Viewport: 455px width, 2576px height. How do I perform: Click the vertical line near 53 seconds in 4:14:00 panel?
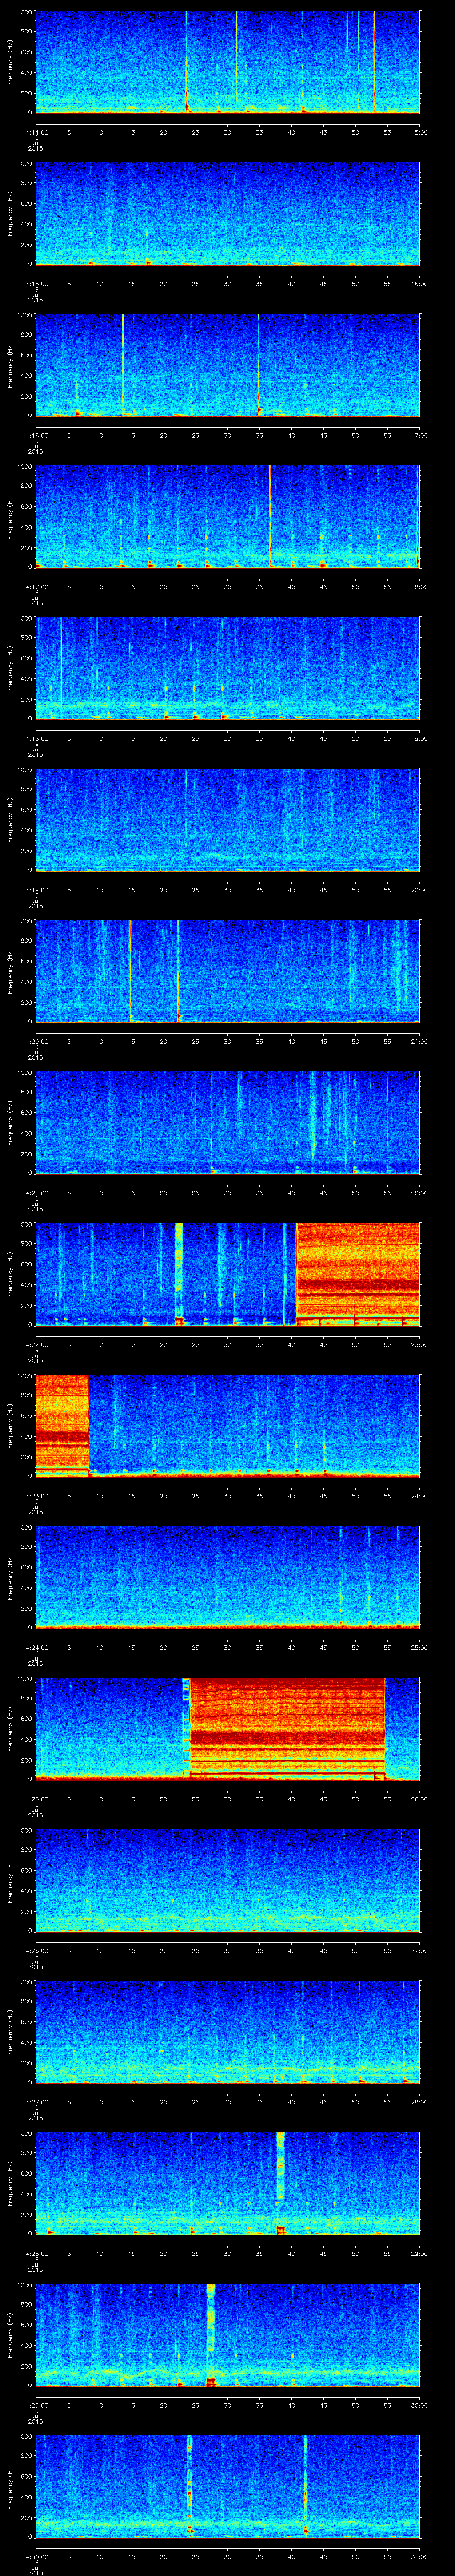[374, 62]
